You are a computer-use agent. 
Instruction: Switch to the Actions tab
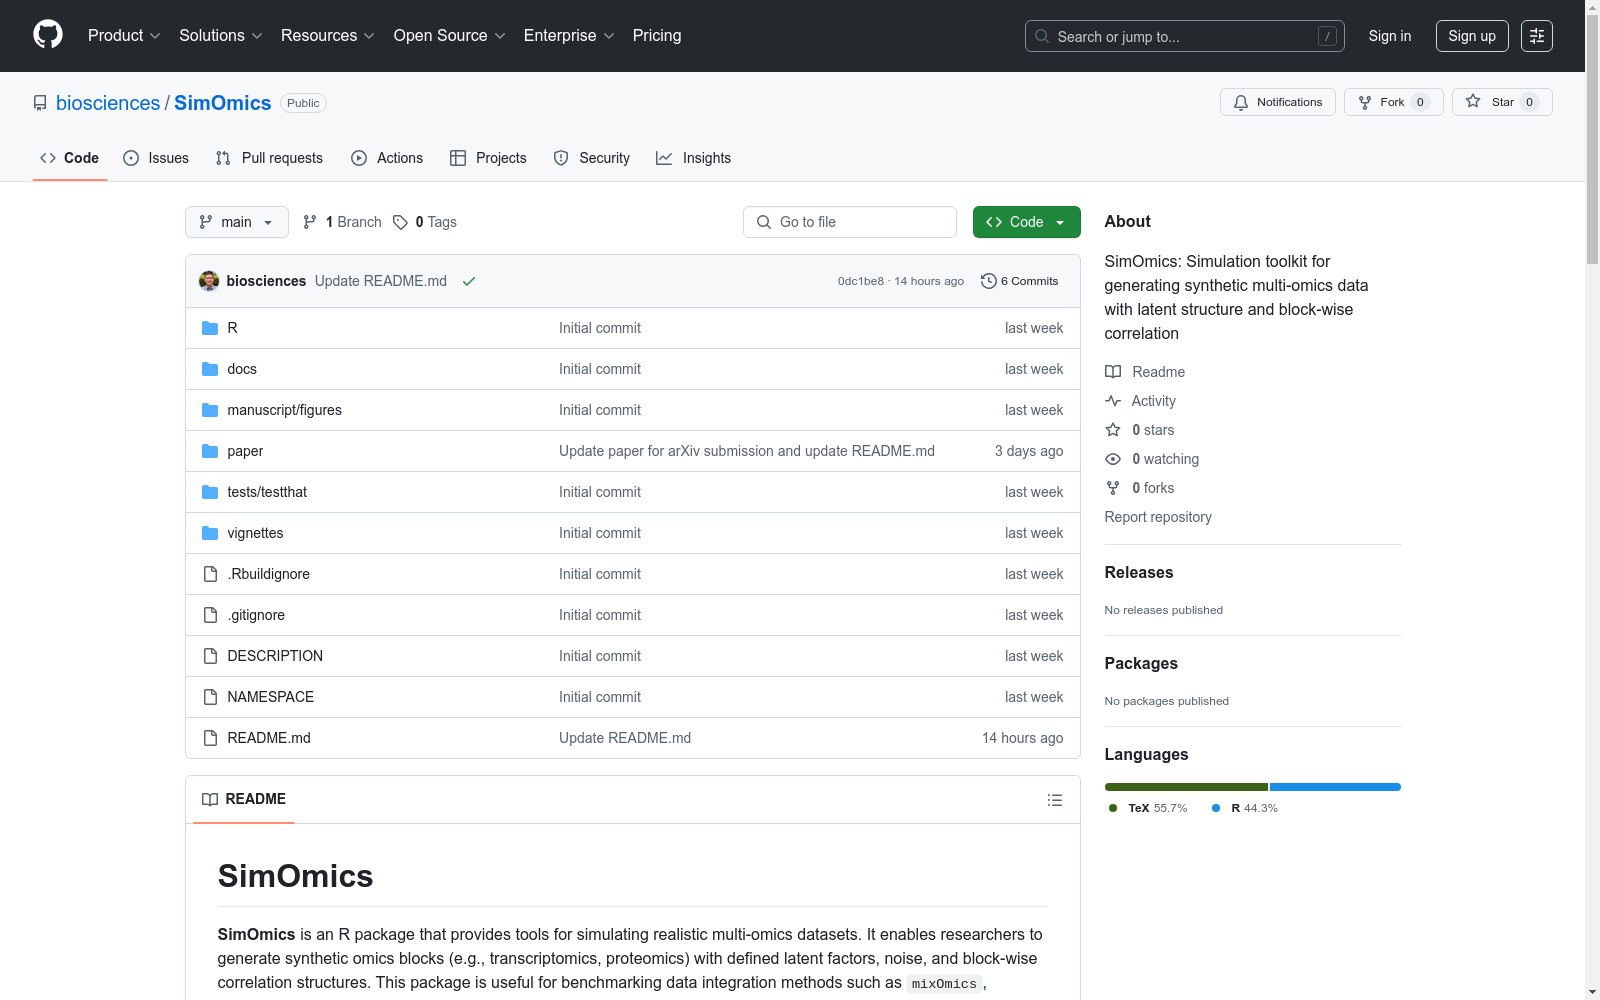[387, 158]
